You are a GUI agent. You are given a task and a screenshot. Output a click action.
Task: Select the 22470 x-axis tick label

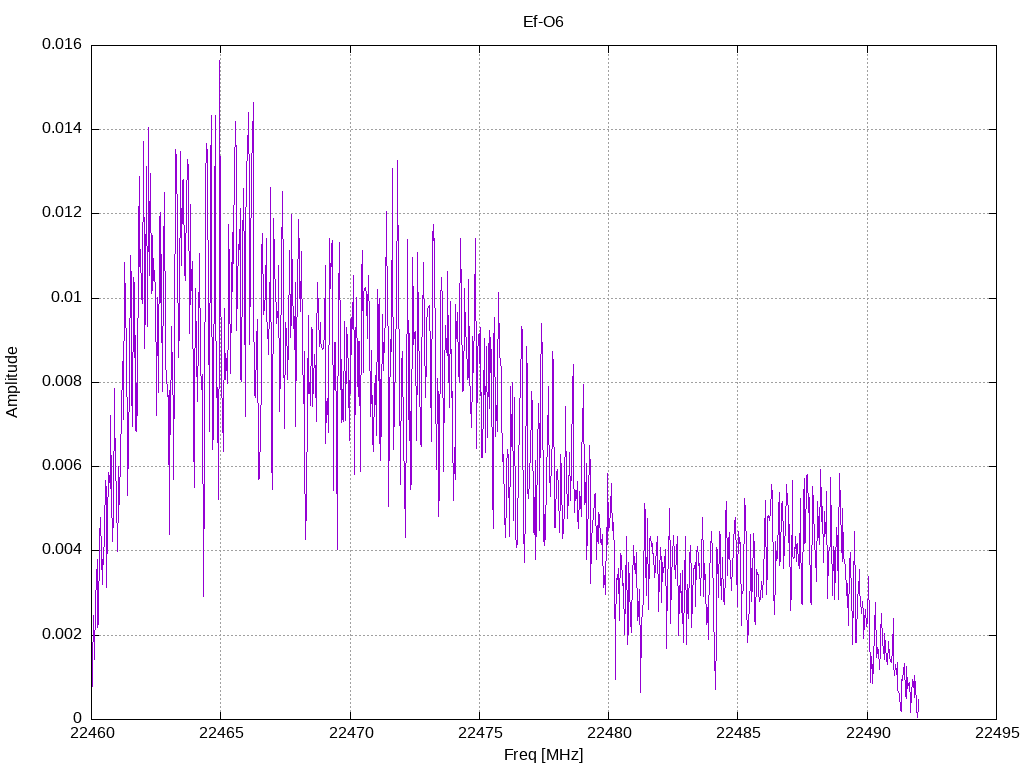click(350, 733)
